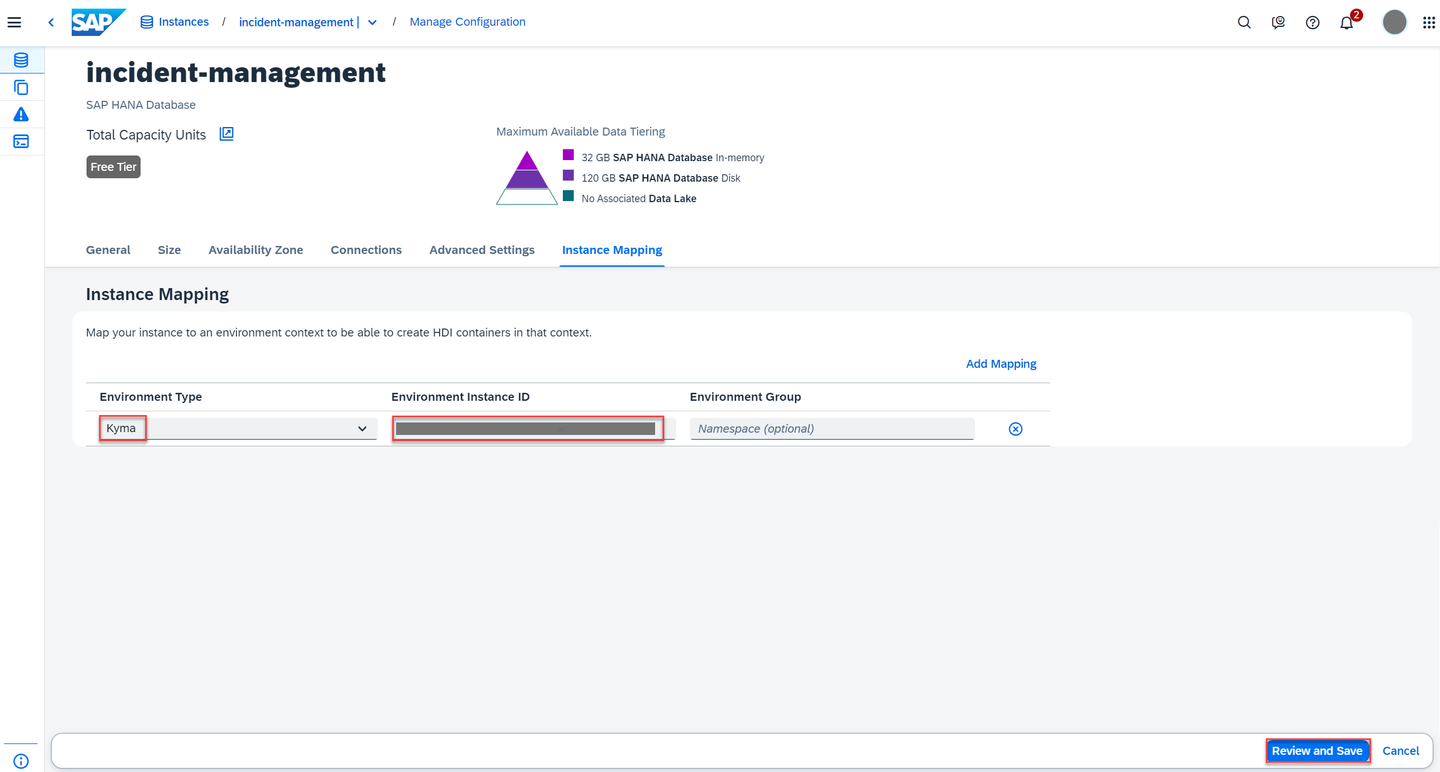Select the Instance Mapping tab
Image resolution: width=1440 pixels, height=772 pixels.
click(612, 250)
